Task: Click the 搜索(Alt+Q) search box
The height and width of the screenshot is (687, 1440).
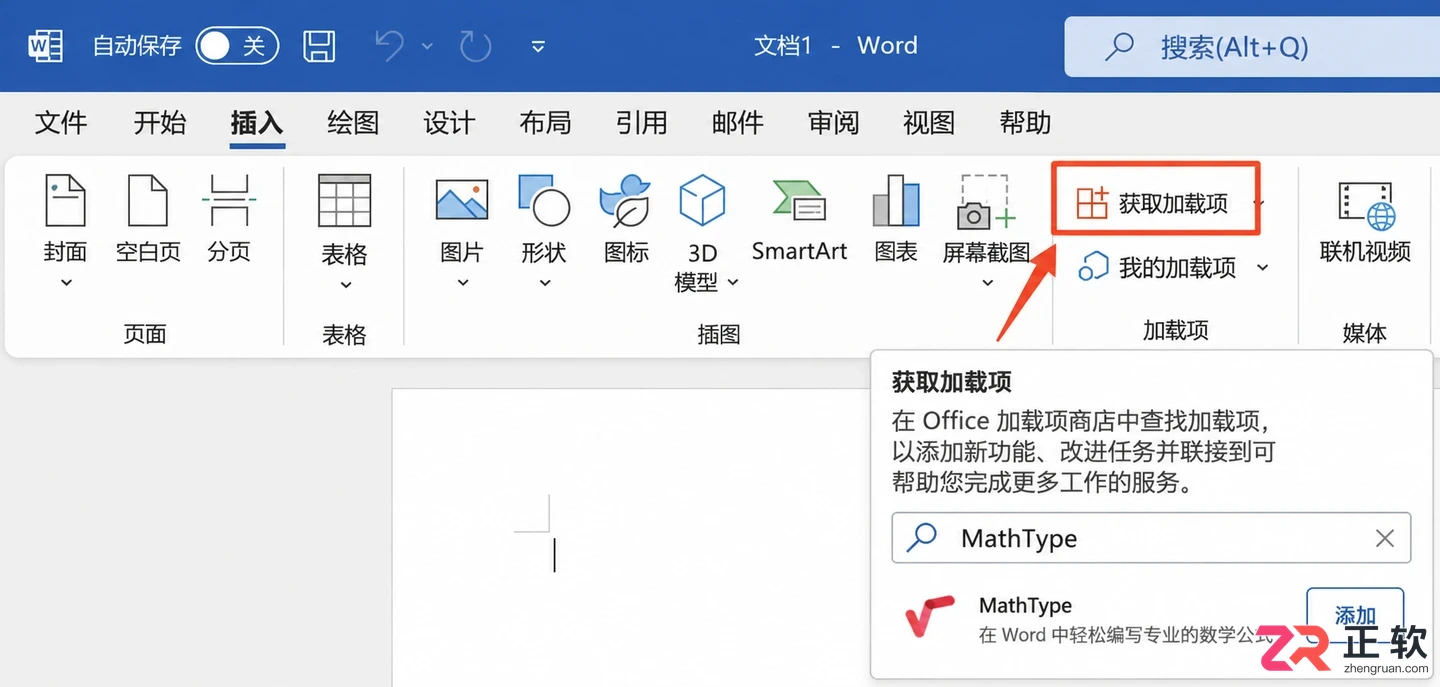Action: pos(1252,46)
